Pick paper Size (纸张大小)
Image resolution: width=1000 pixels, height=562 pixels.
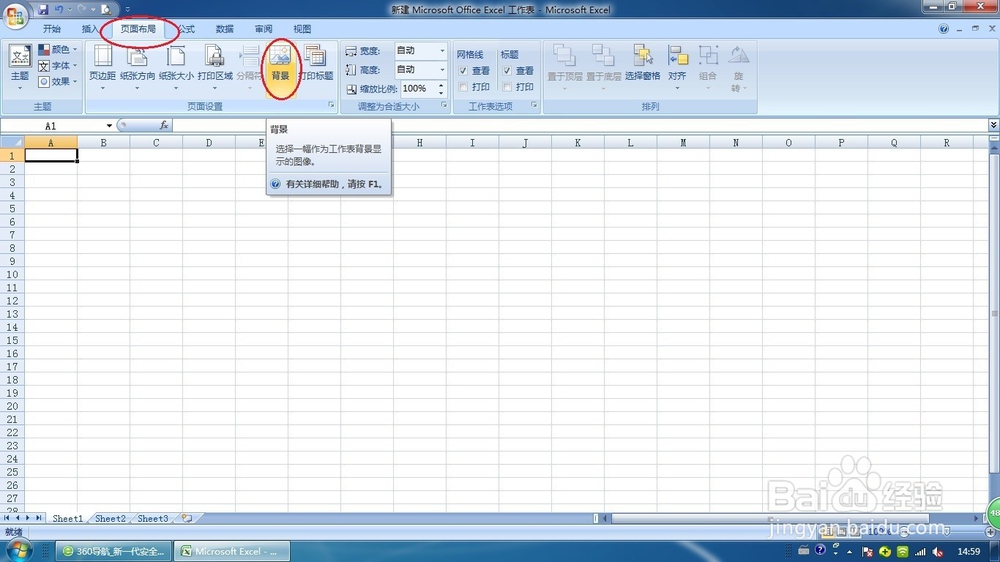(176, 67)
